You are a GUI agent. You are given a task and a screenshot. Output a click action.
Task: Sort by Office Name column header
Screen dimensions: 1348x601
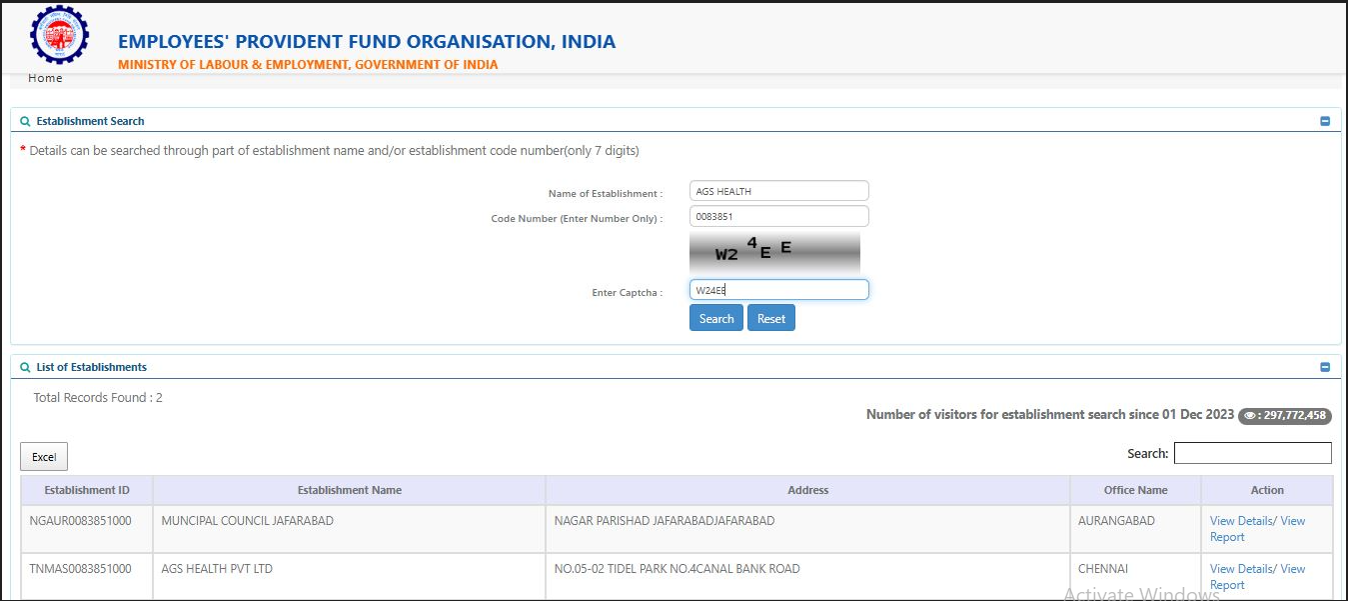pyautogui.click(x=1135, y=490)
